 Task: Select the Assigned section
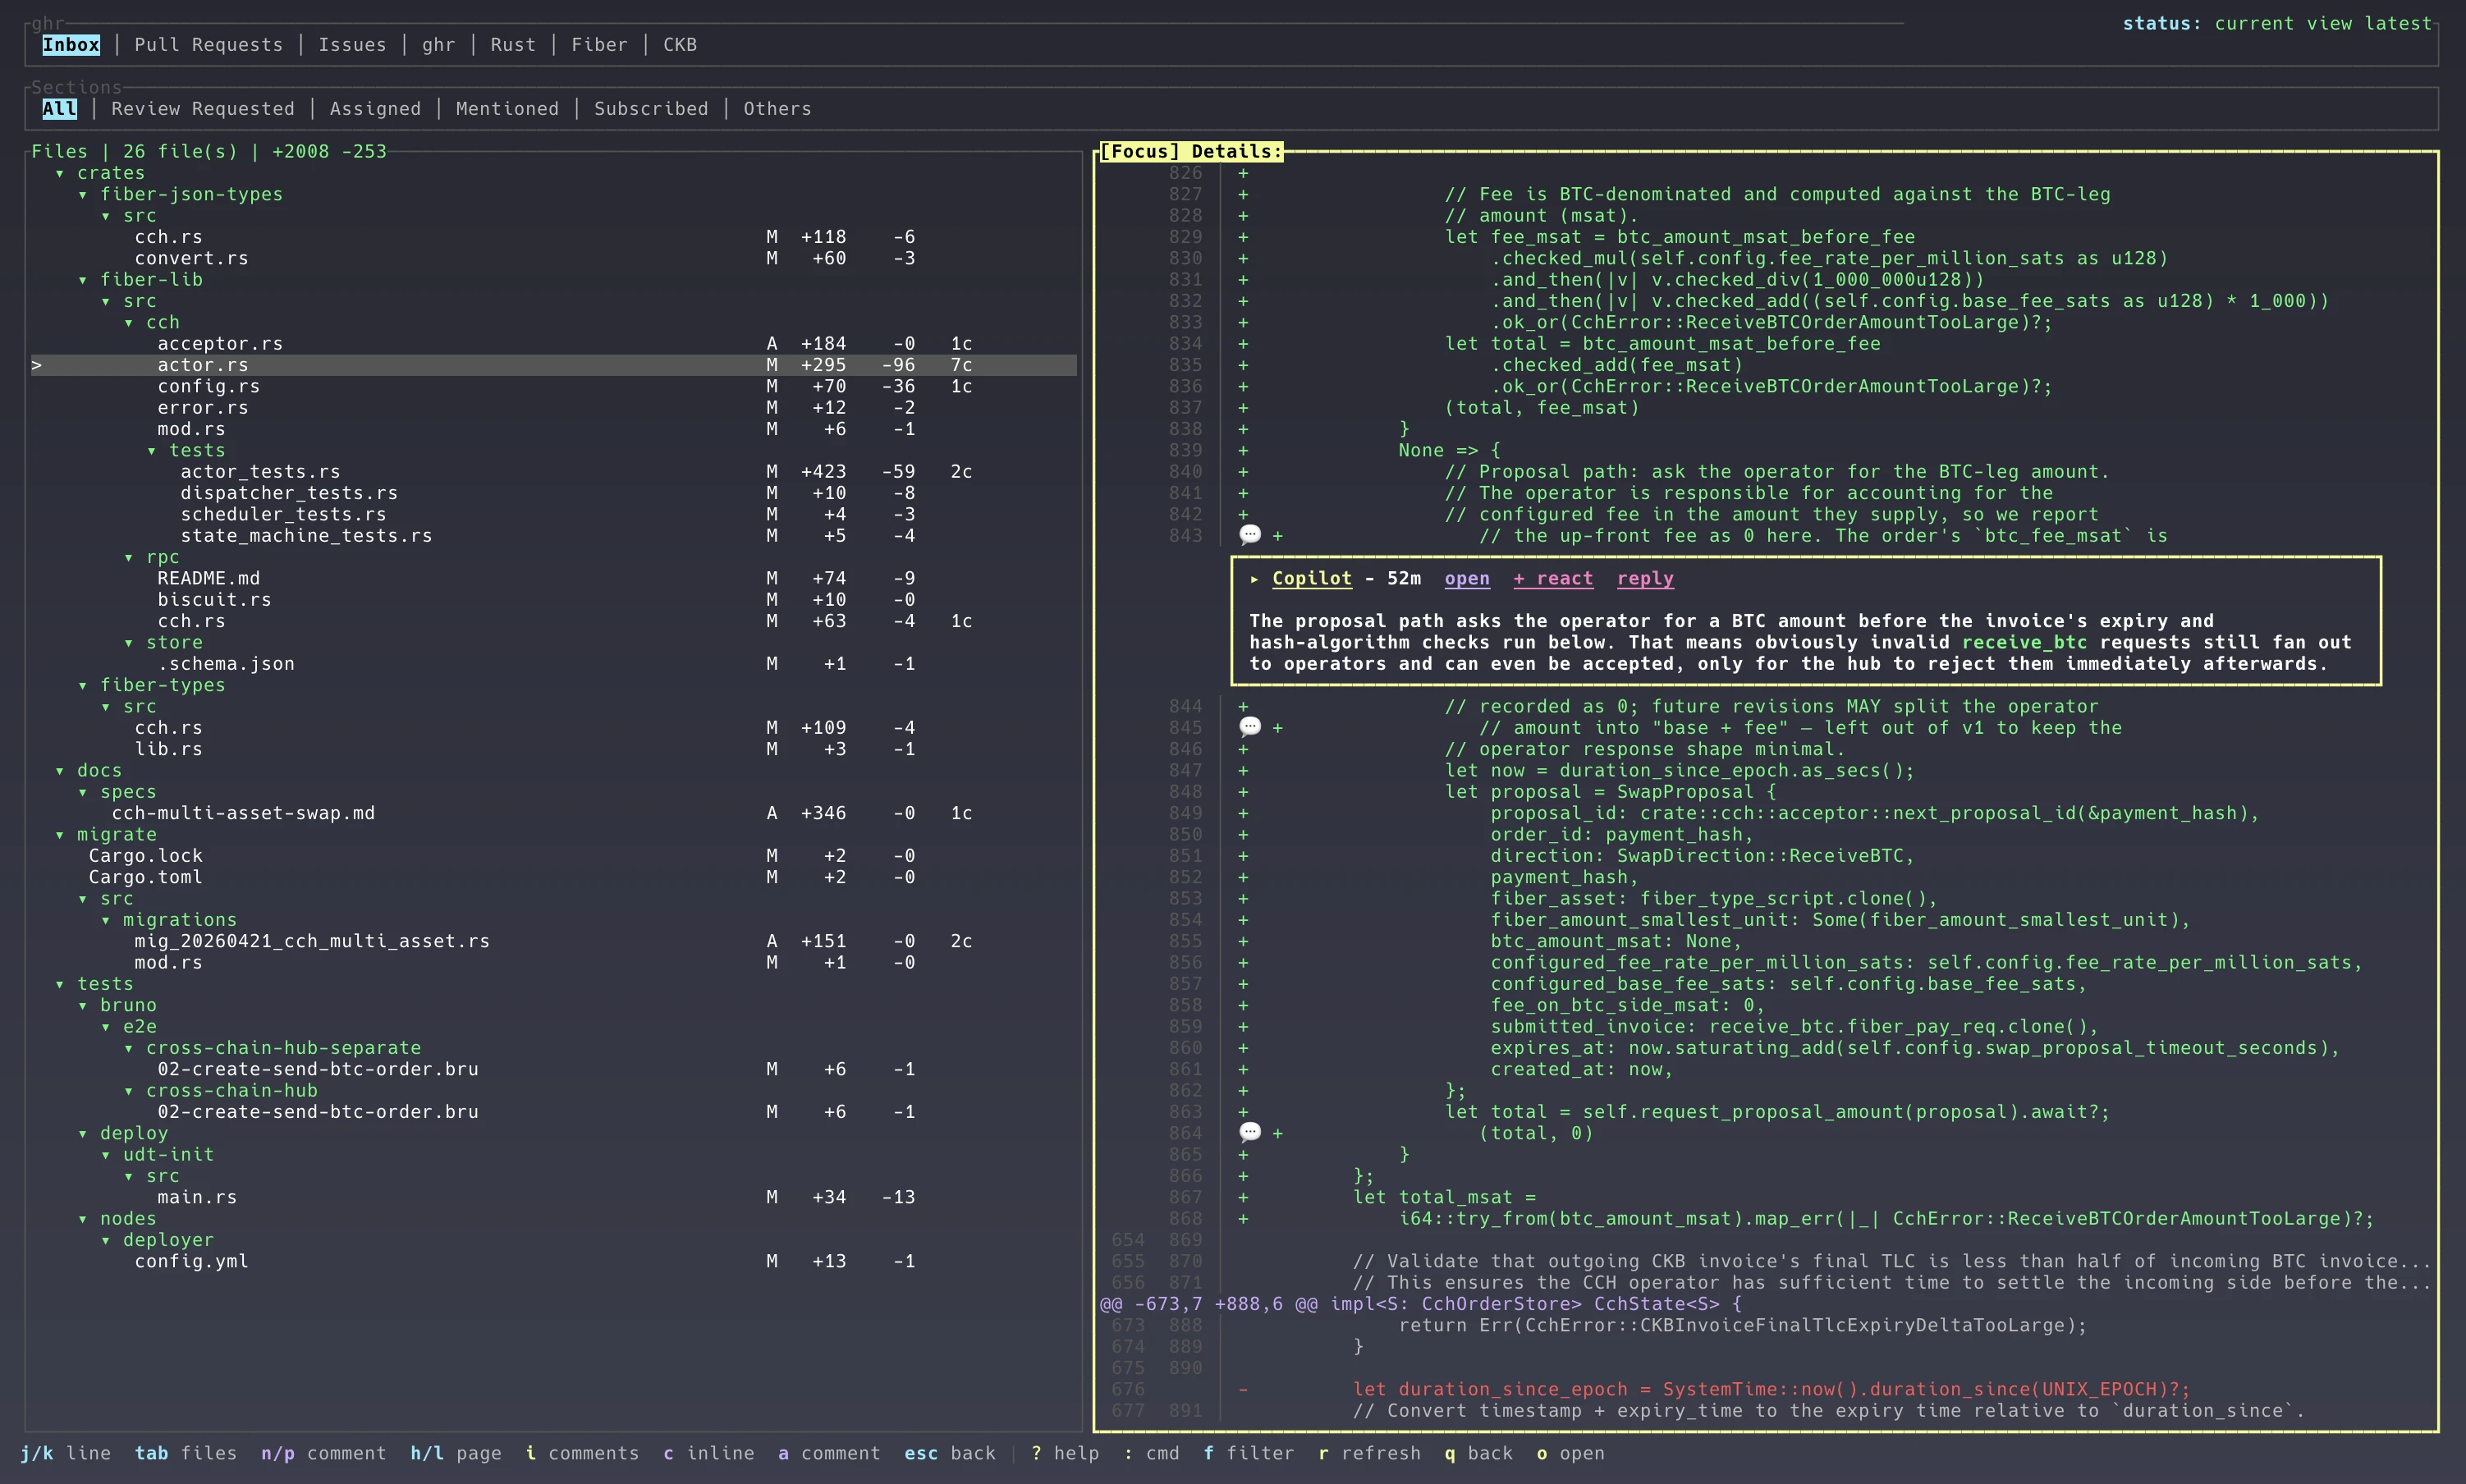[375, 108]
